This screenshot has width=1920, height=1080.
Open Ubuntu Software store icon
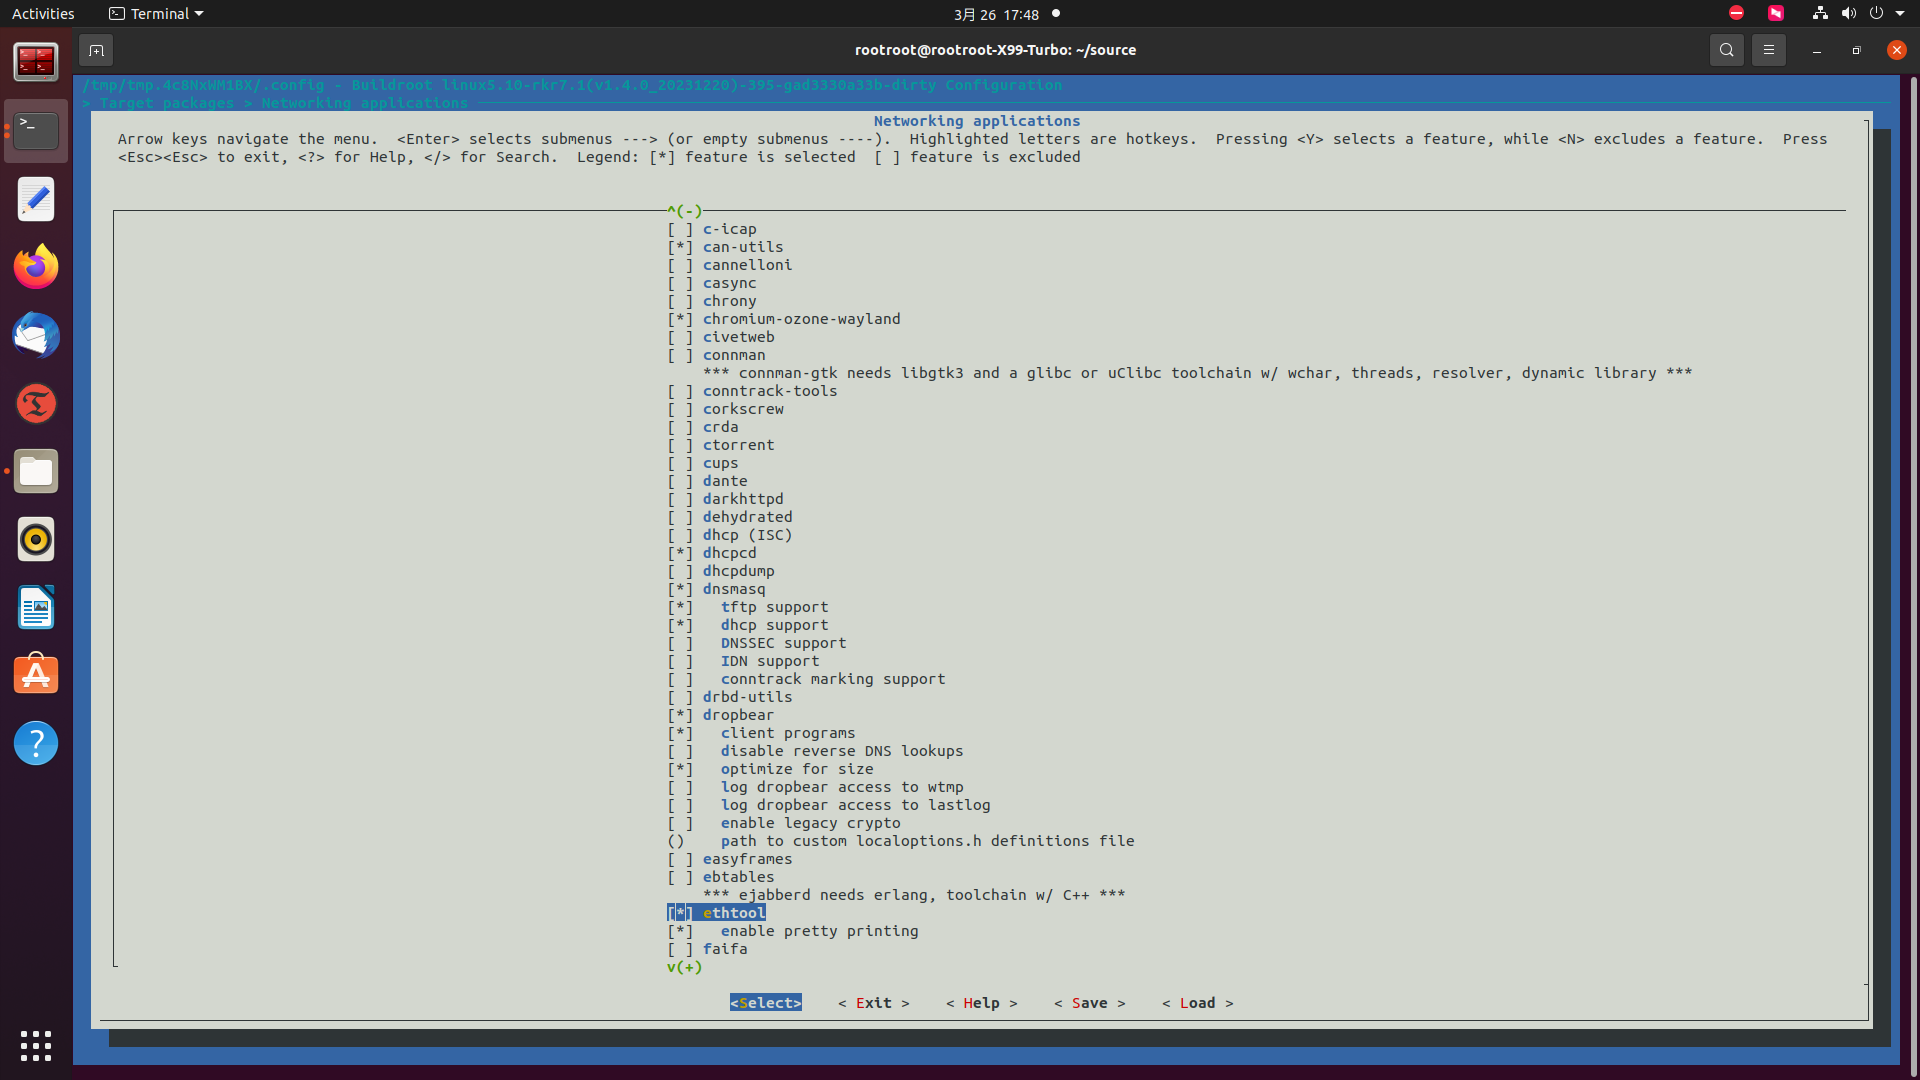[x=36, y=675]
